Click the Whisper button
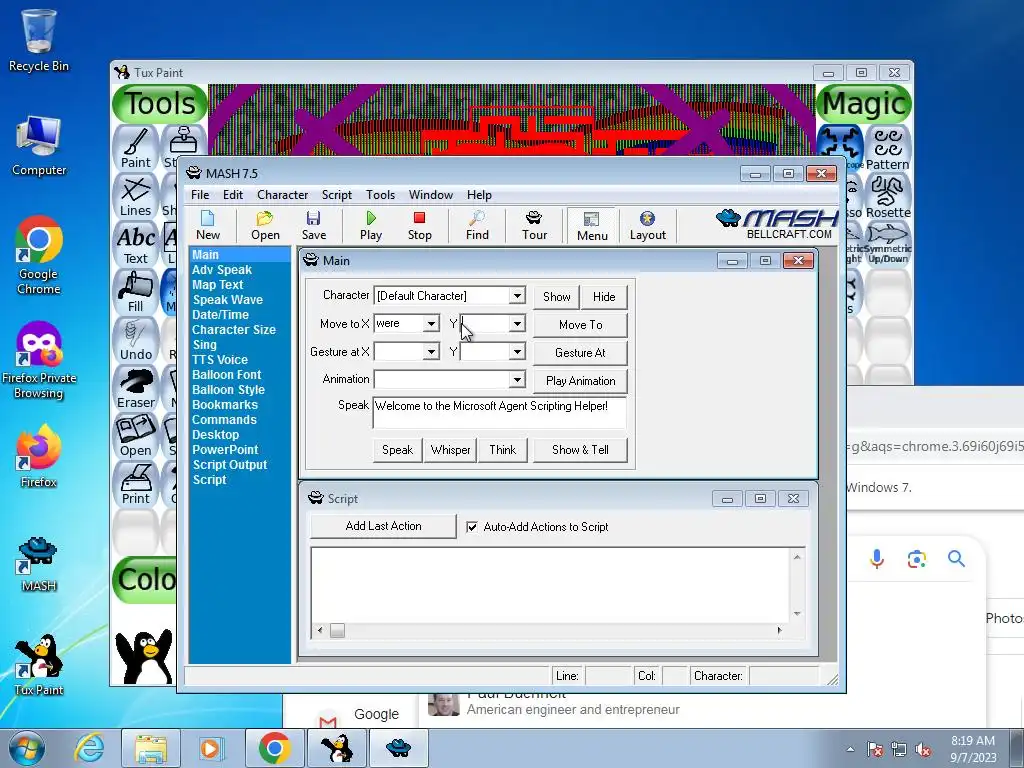The image size is (1024, 768). point(450,450)
